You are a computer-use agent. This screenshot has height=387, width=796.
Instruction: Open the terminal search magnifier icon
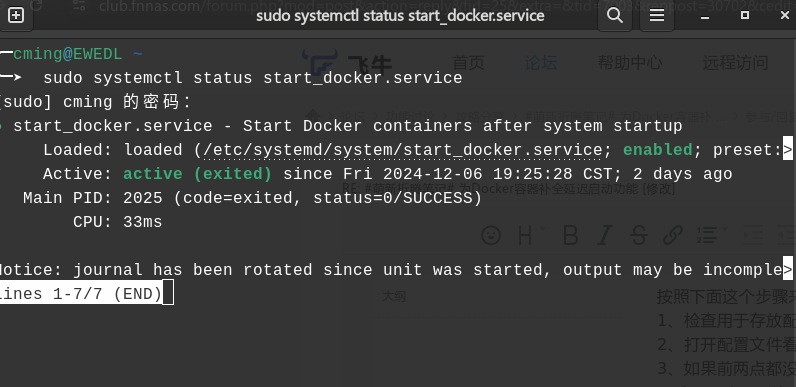pos(615,16)
